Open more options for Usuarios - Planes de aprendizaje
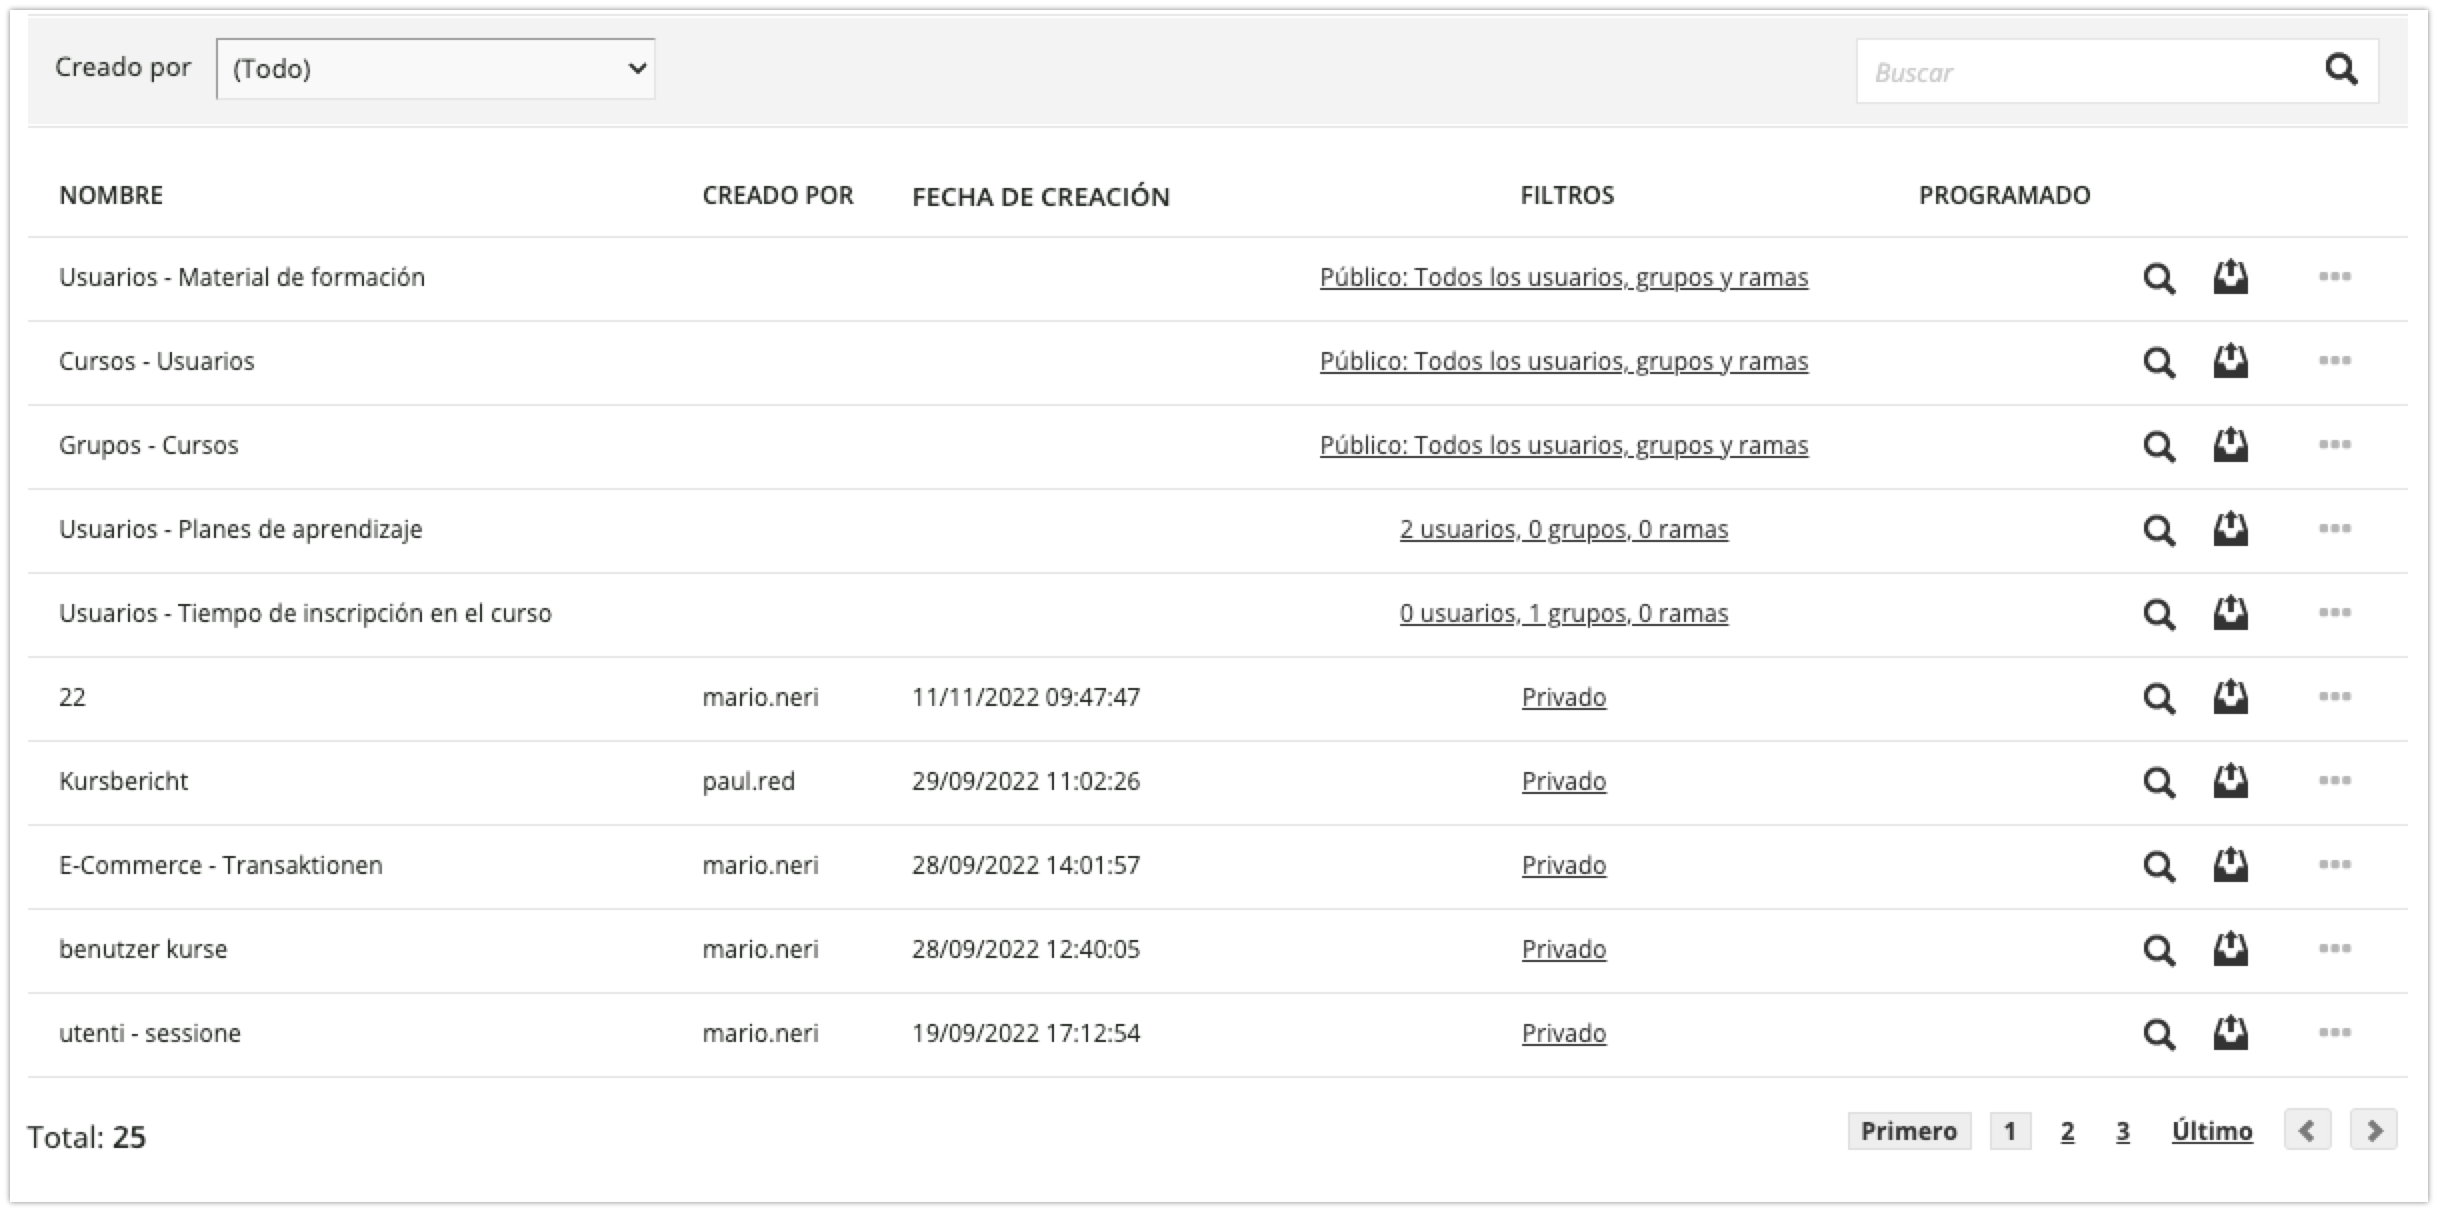 [x=2334, y=529]
